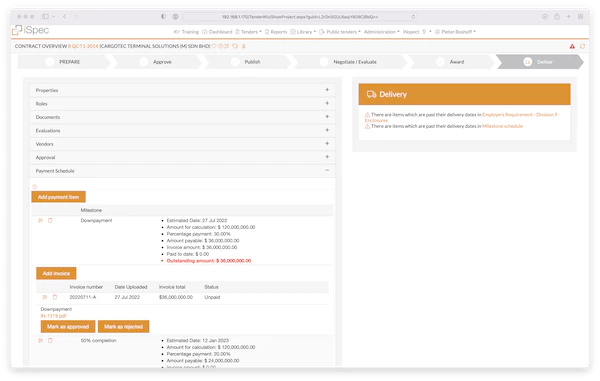Expand the Vendors section
This screenshot has width=600, height=381.
coord(183,144)
